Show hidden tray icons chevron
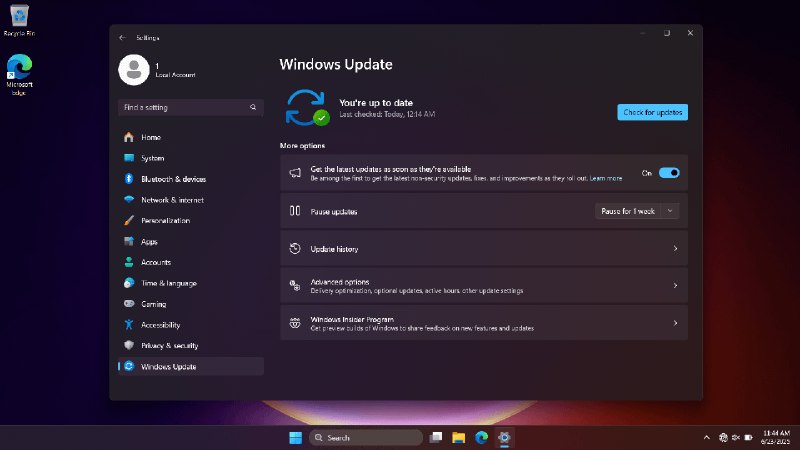 [707, 437]
